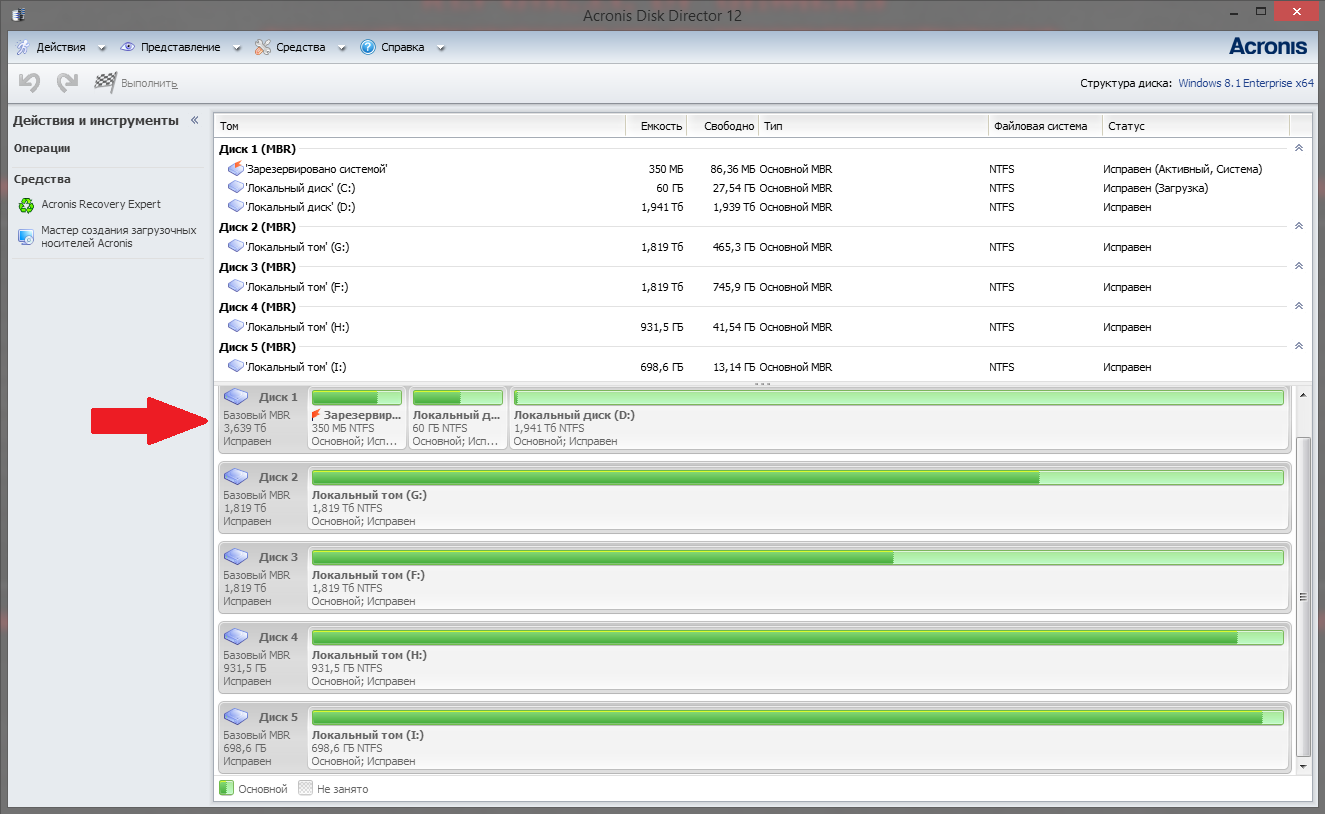Click the redo arrow icon in the toolbar

[x=67, y=83]
